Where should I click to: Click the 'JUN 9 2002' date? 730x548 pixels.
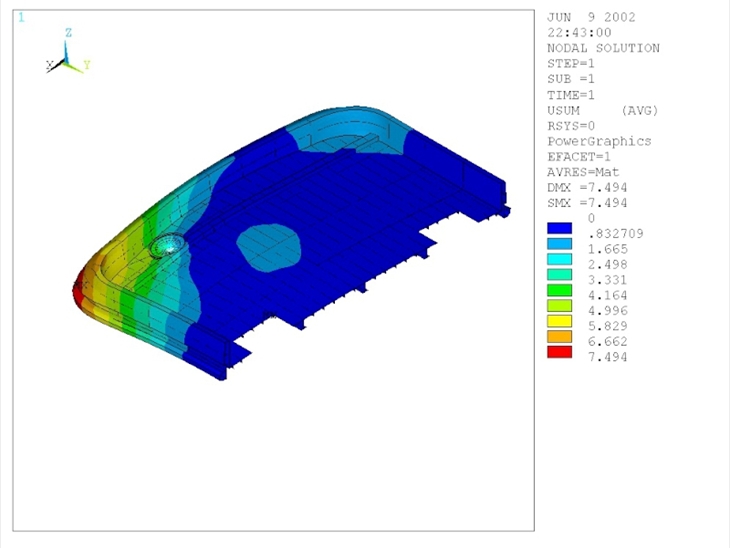point(591,17)
